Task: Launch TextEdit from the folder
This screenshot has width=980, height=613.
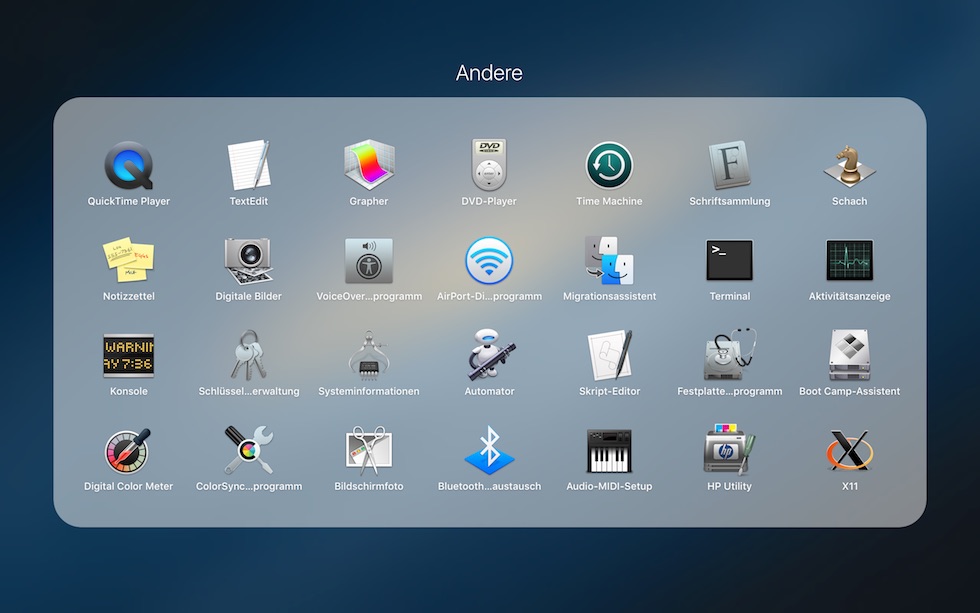Action: [x=249, y=165]
